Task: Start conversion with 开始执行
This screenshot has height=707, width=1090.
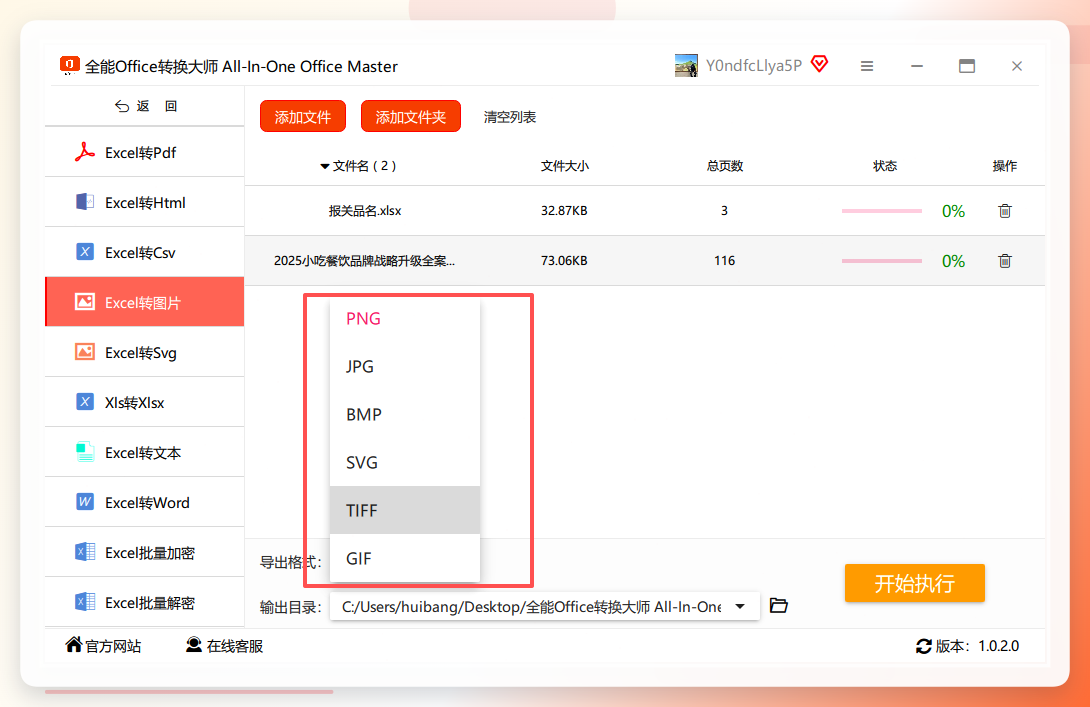Action: 915,583
